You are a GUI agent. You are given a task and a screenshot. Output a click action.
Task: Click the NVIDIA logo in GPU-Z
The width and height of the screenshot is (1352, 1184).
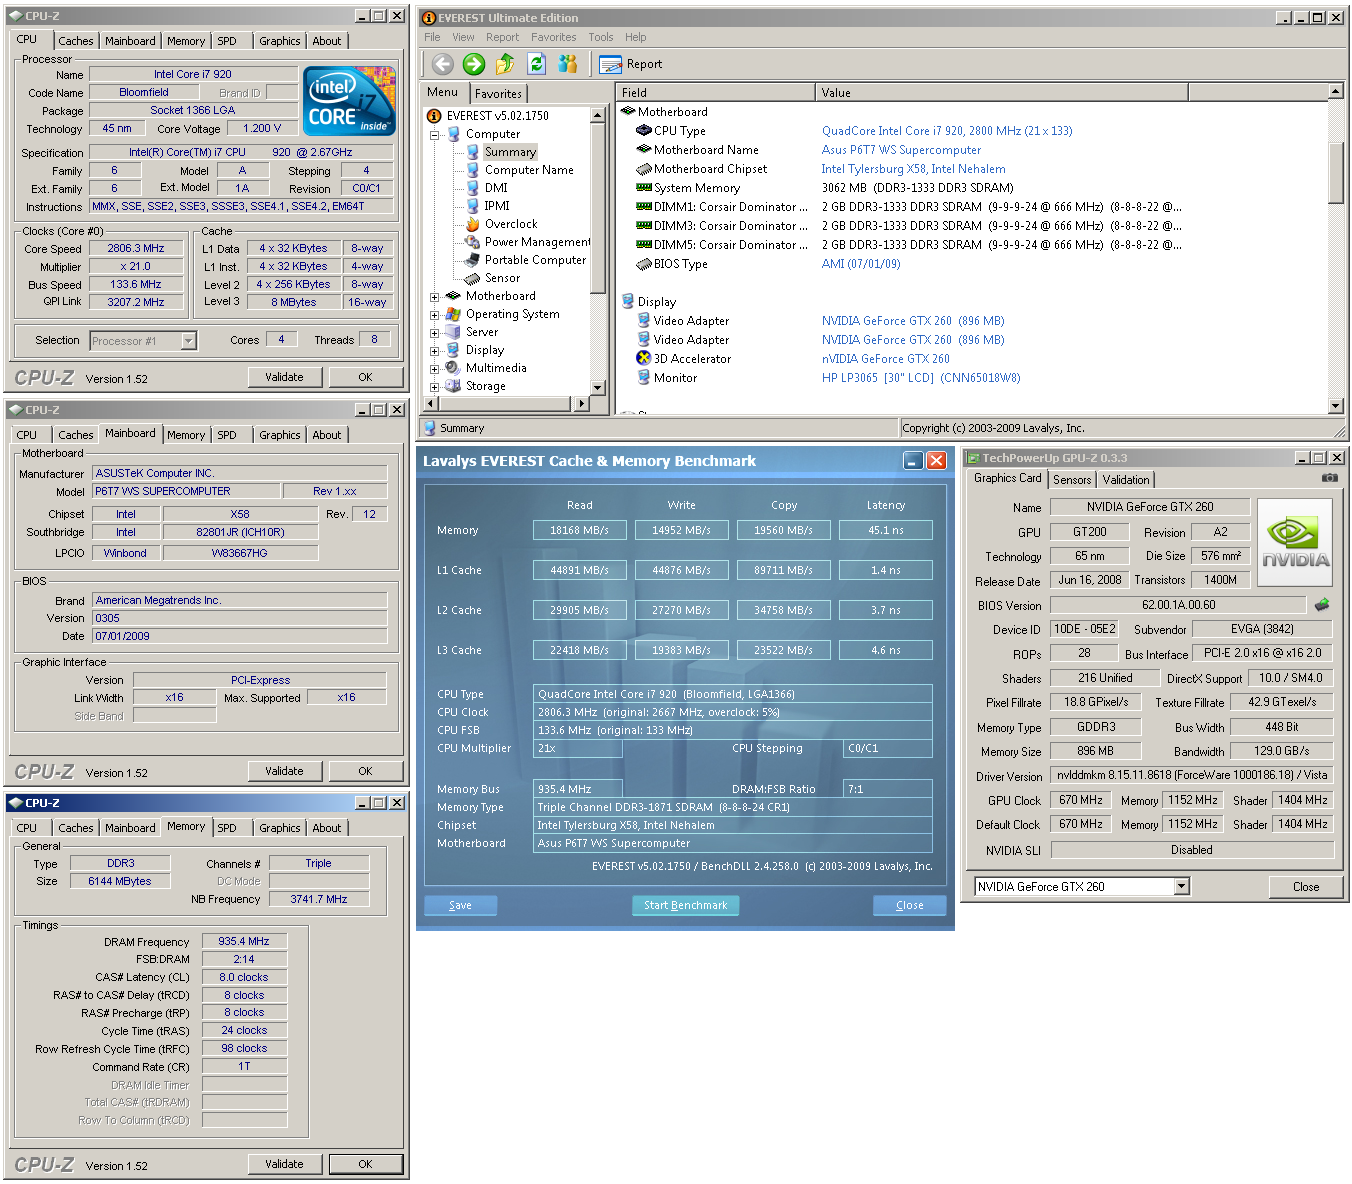click(x=1295, y=541)
